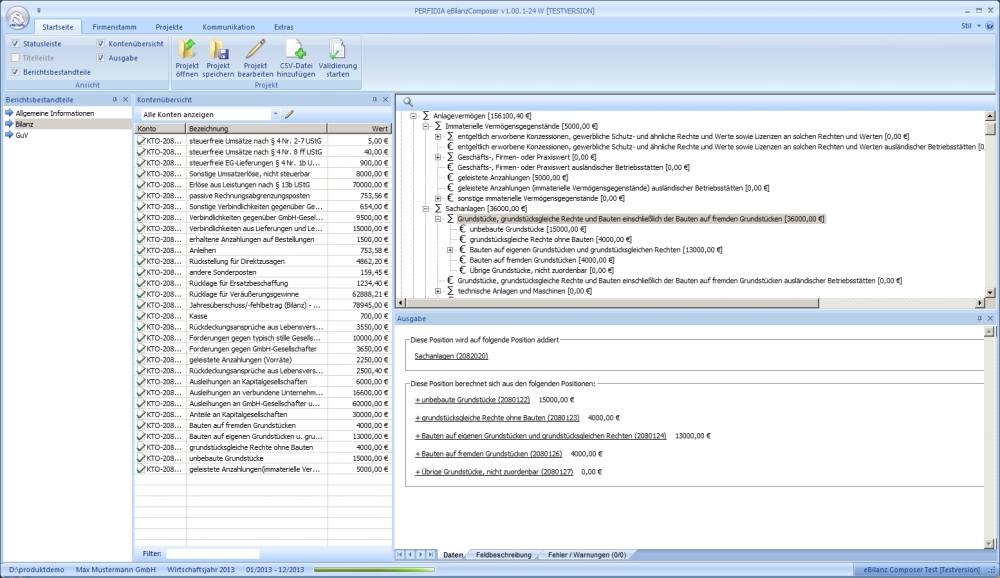
Task: Expand technische Anlagen und Maschinen node
Action: [x=438, y=290]
